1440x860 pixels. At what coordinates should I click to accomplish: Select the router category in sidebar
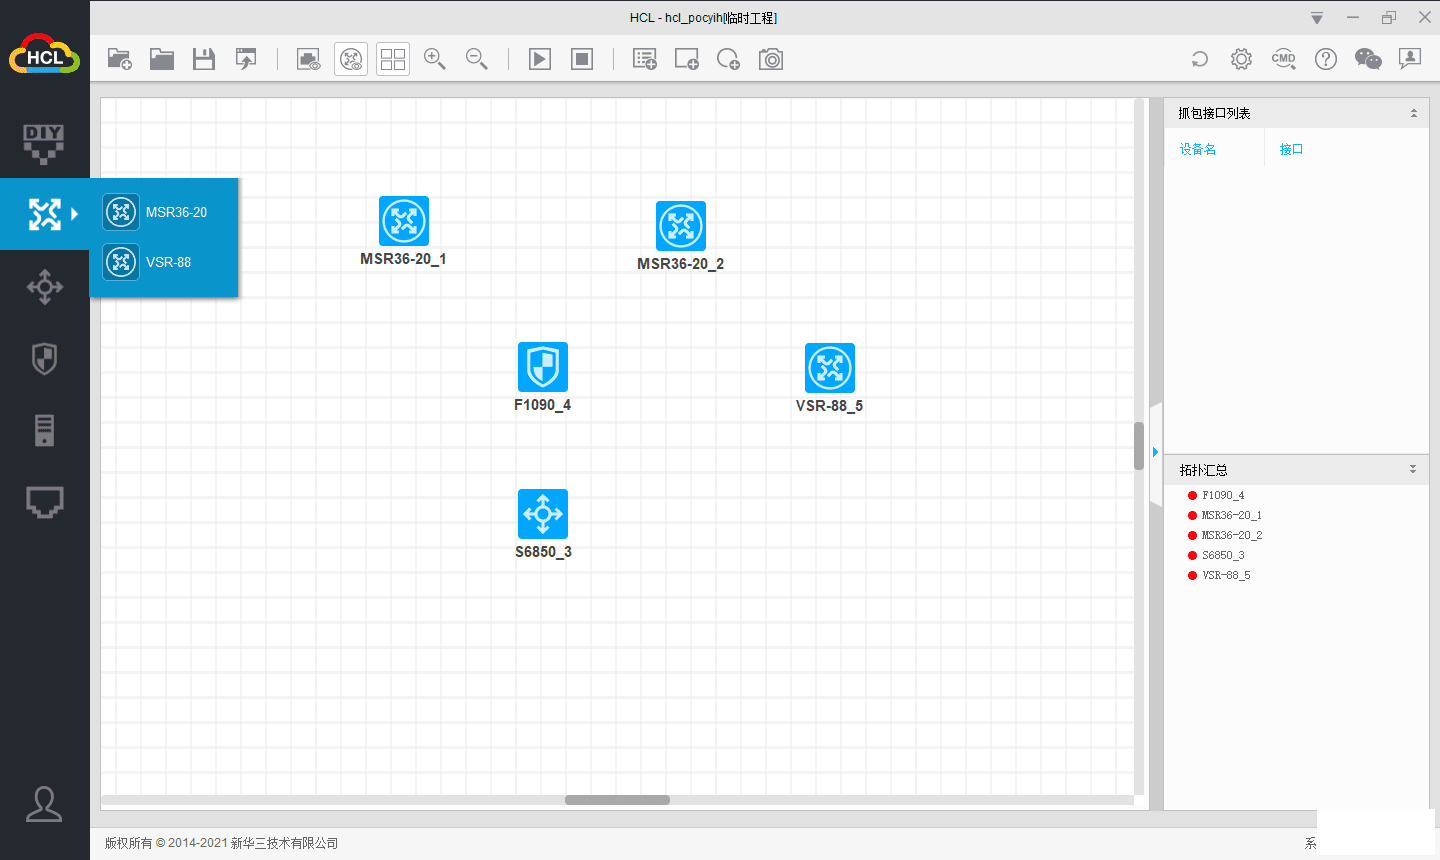click(44, 214)
